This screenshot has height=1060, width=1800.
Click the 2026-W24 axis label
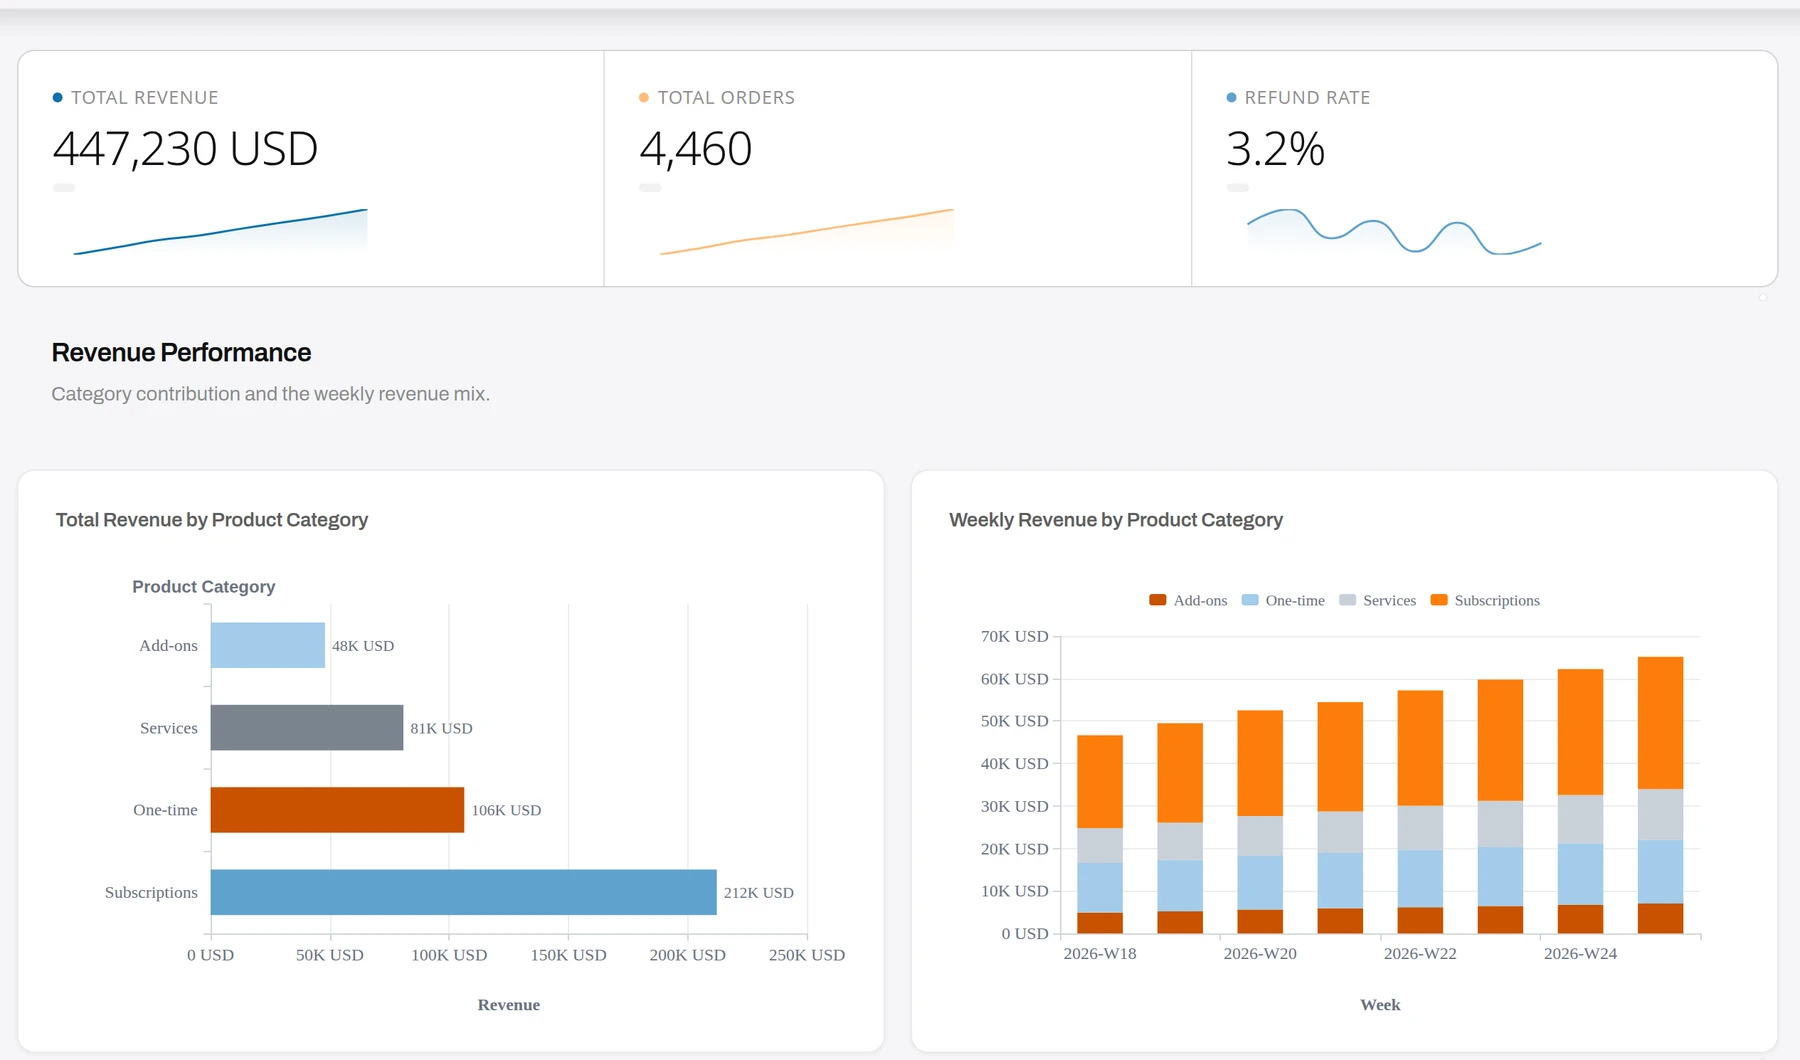(x=1580, y=954)
